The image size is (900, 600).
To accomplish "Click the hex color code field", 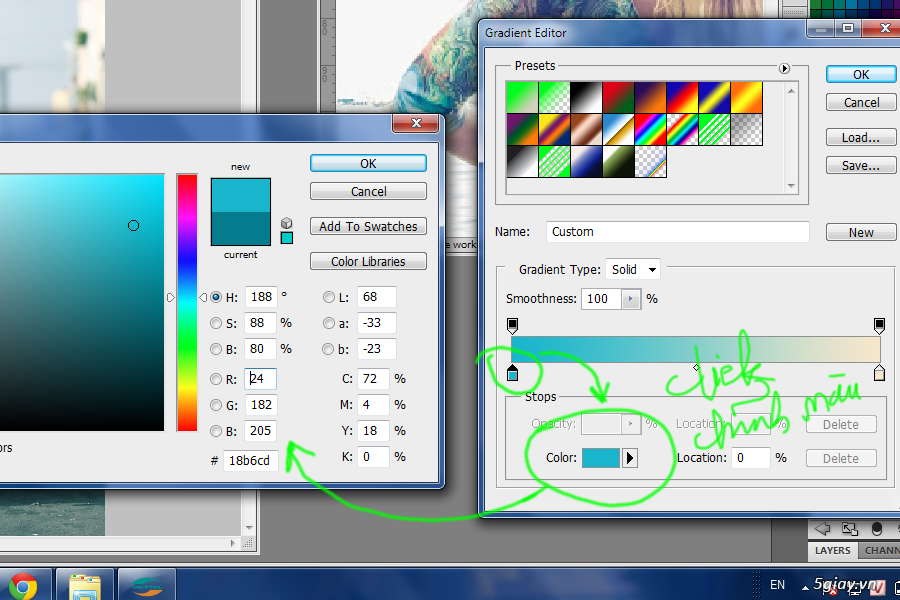I will (250, 461).
